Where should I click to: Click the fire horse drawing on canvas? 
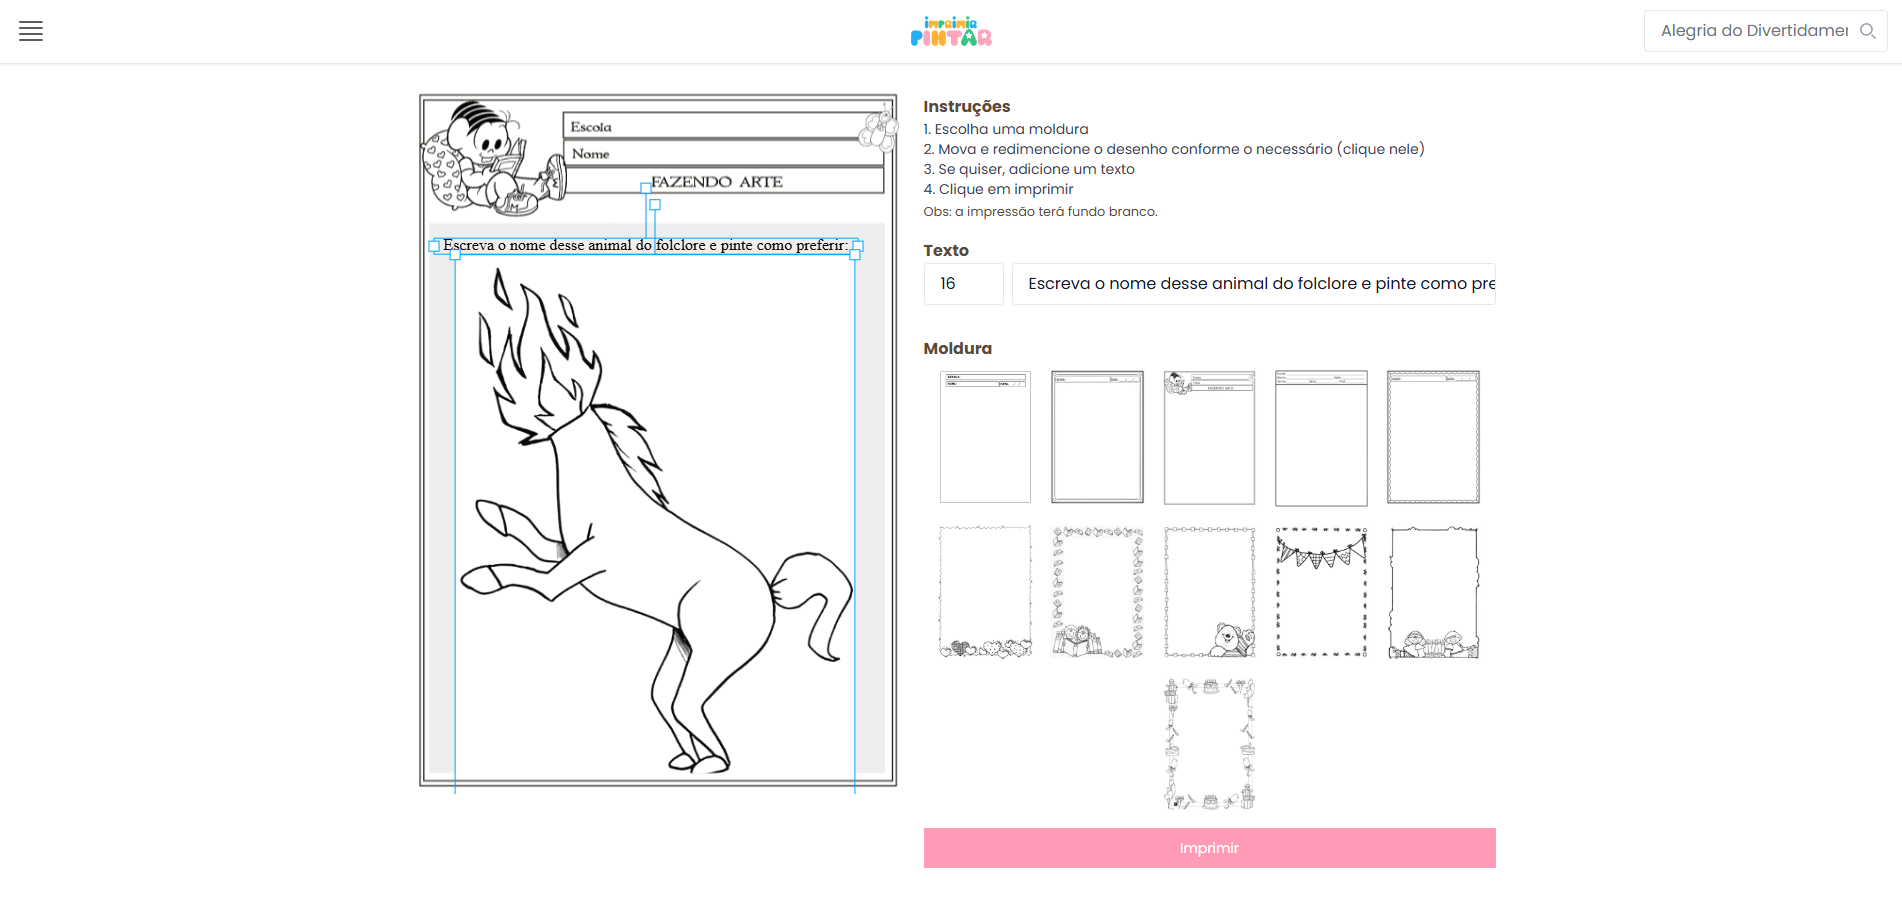[655, 520]
